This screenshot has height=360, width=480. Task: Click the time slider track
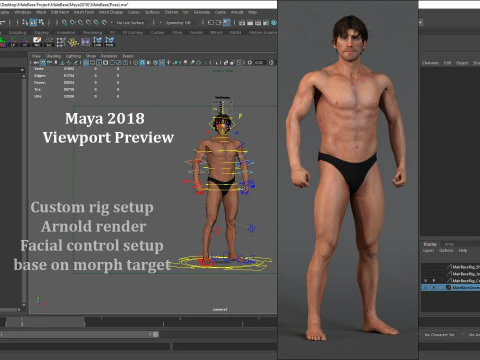[x=138, y=322]
